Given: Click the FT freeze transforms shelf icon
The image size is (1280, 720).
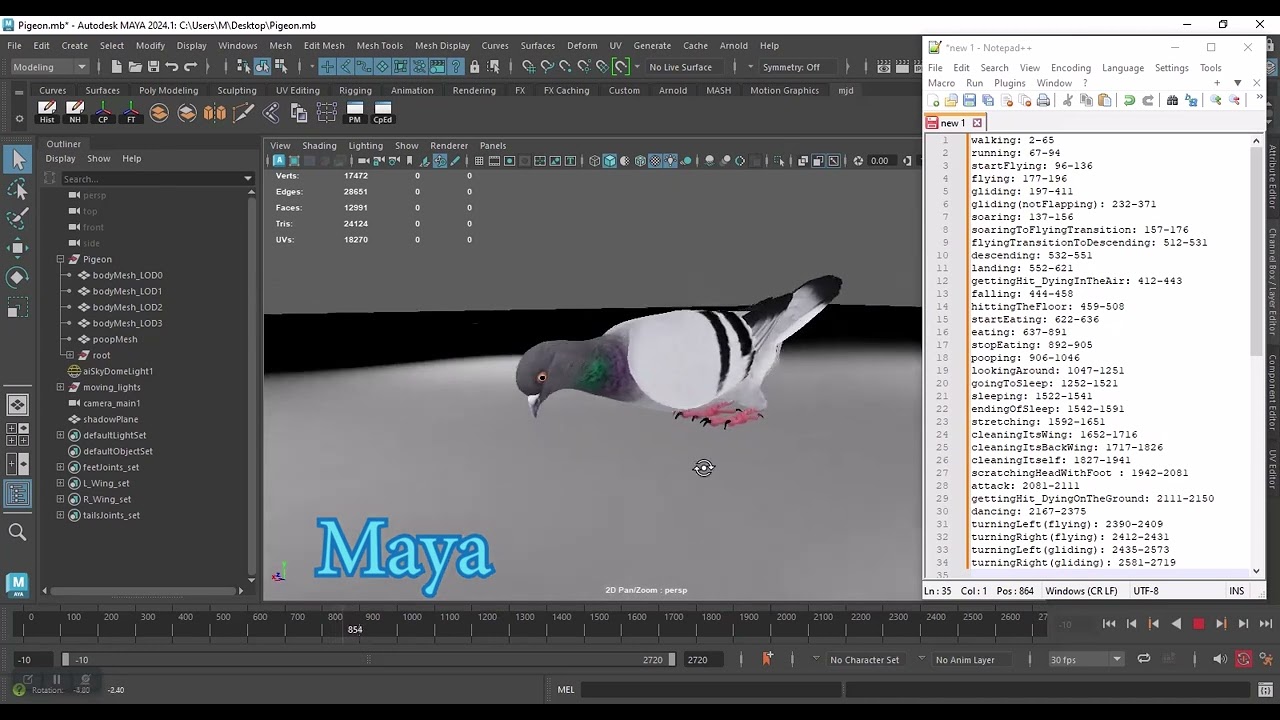Looking at the screenshot, I should tap(131, 112).
